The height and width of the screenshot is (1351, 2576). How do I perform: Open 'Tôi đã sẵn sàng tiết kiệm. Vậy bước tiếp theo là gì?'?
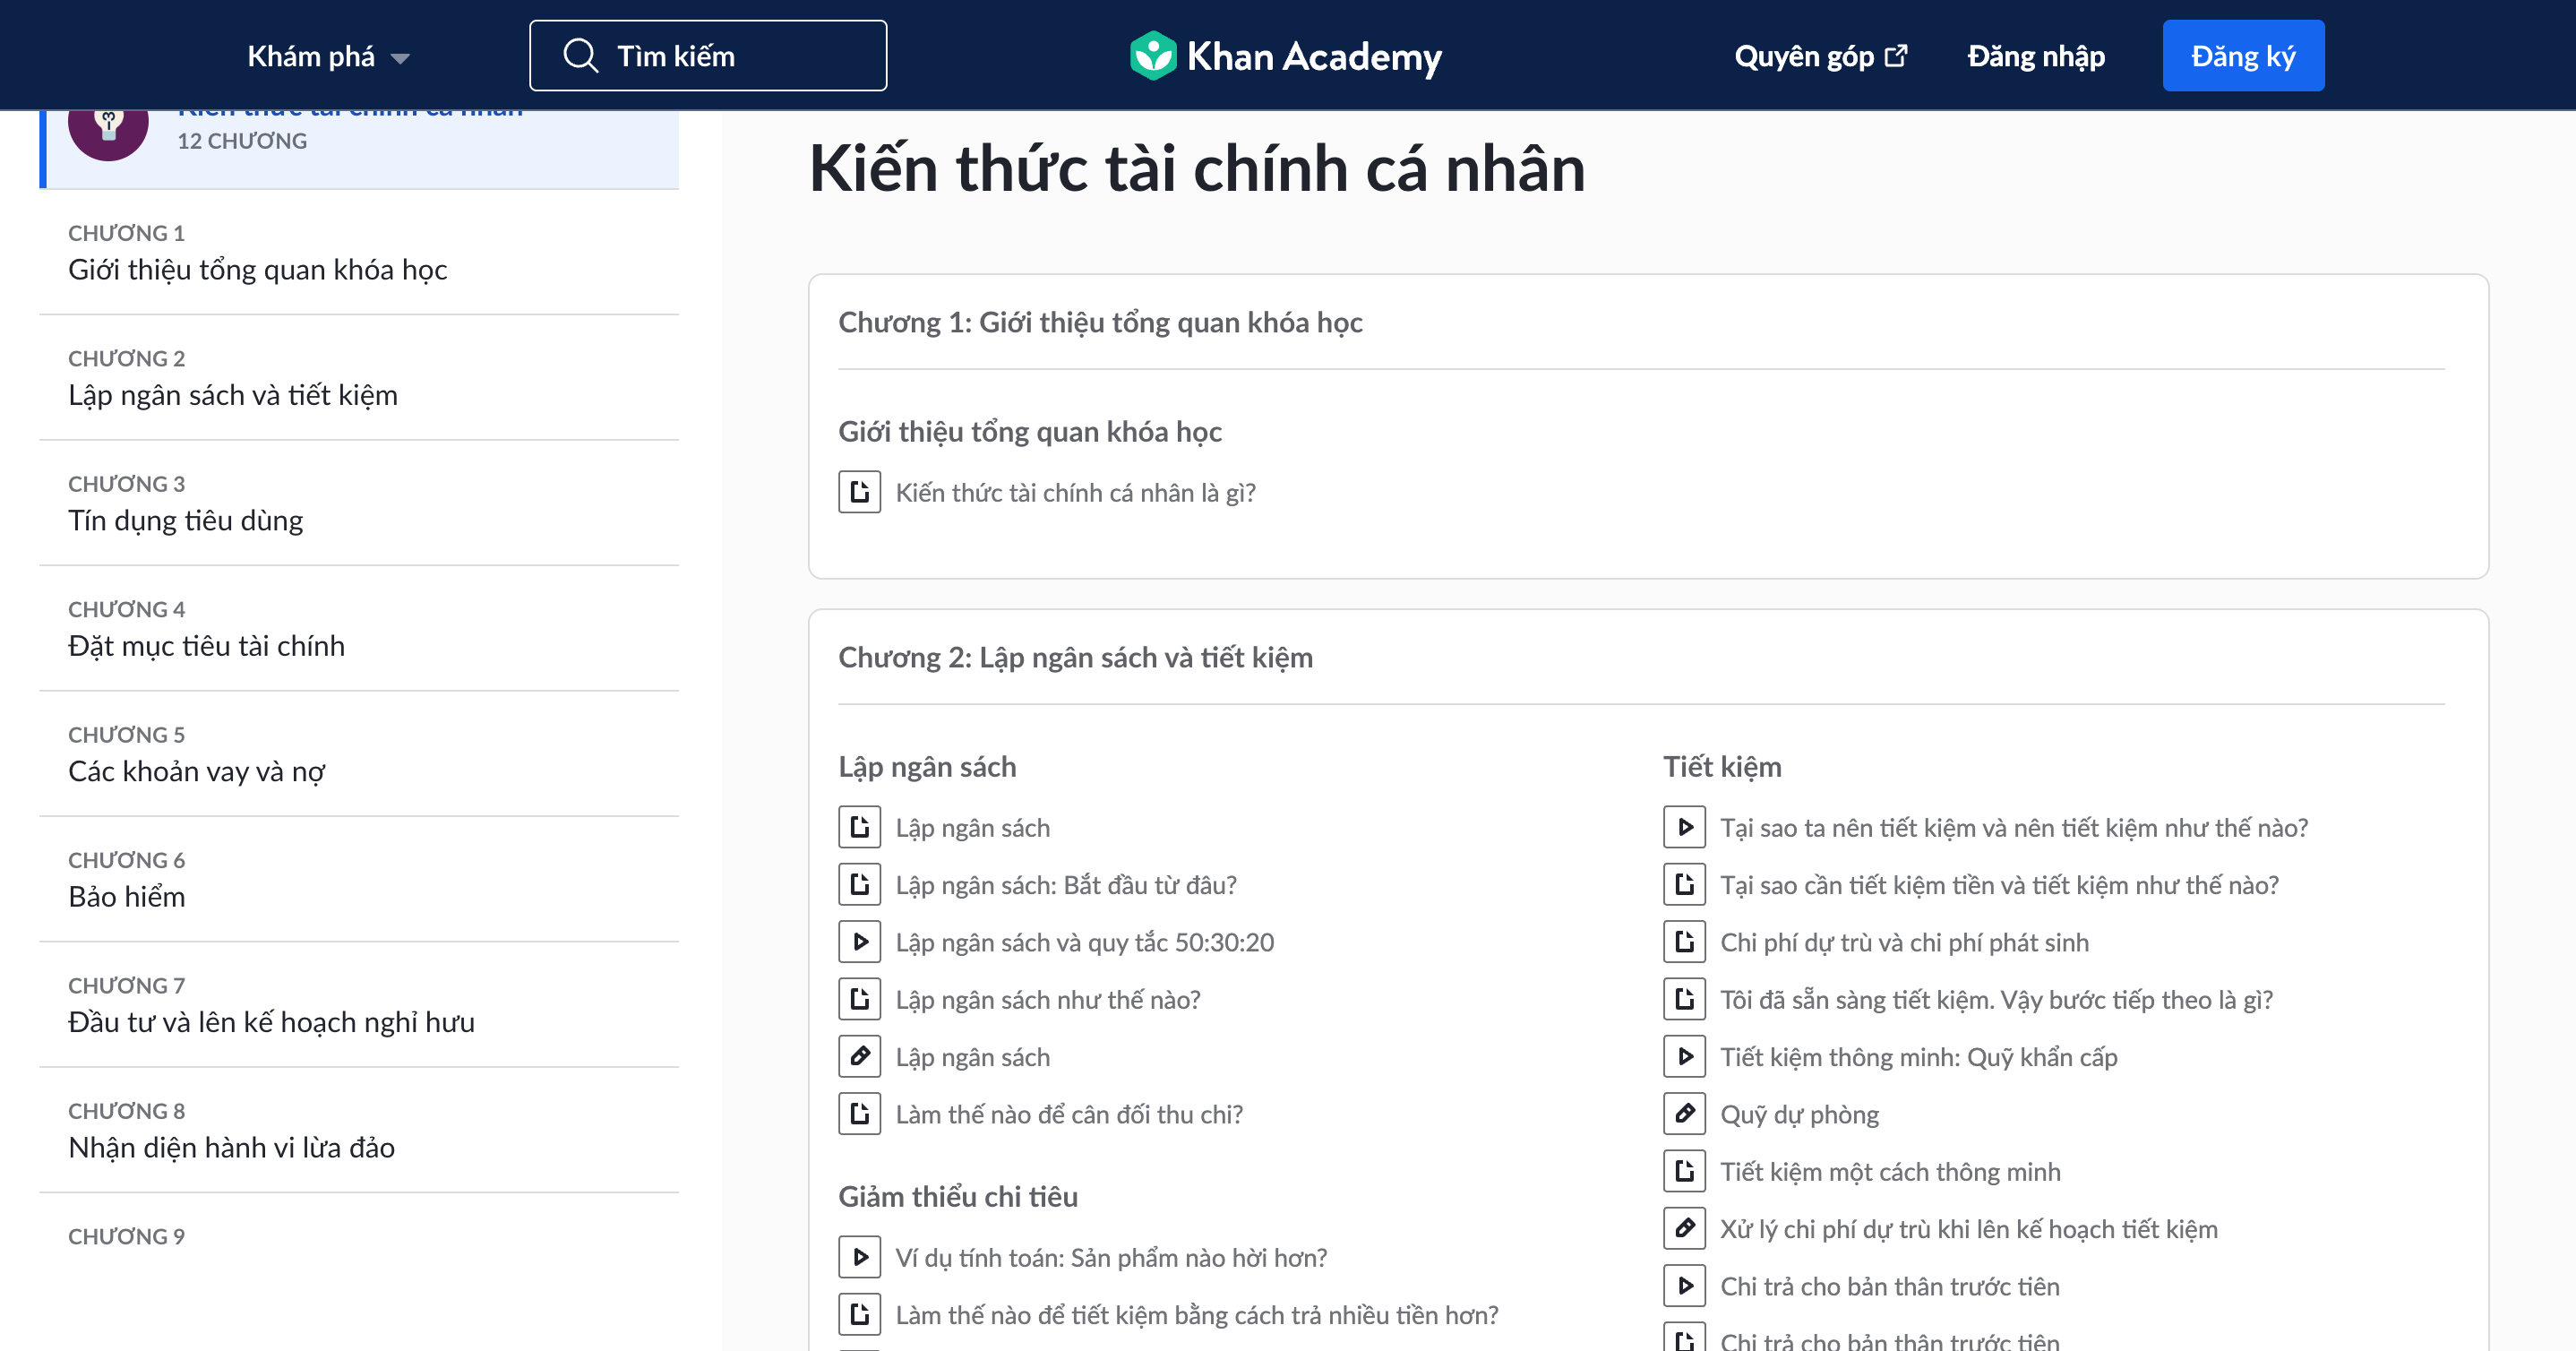1996,999
